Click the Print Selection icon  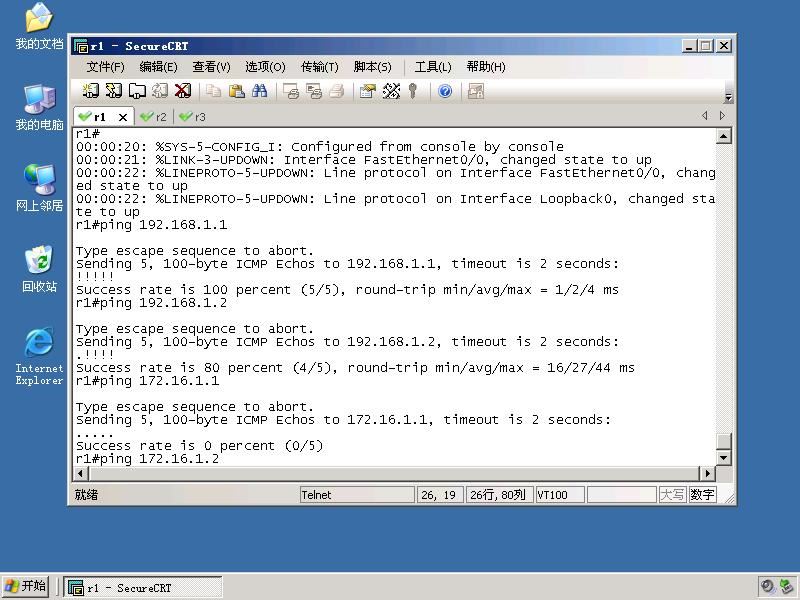click(x=314, y=91)
